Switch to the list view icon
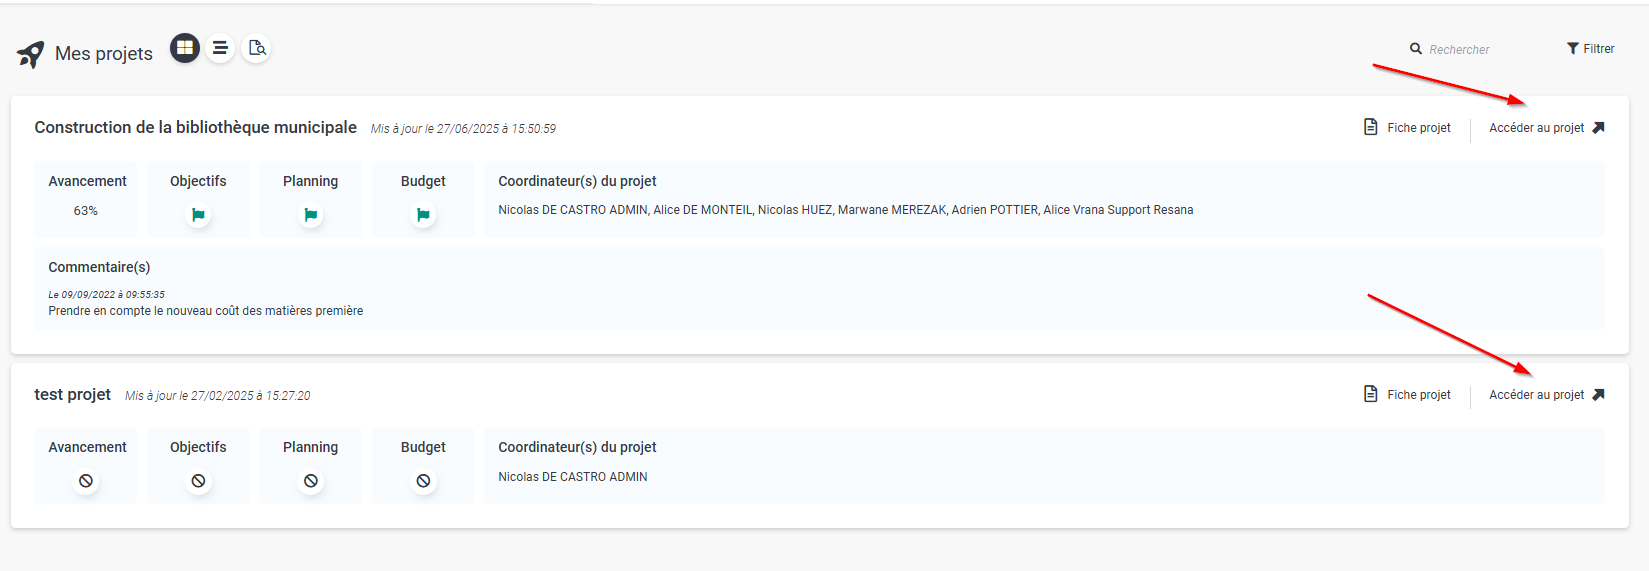This screenshot has height=571, width=1649. 220,48
